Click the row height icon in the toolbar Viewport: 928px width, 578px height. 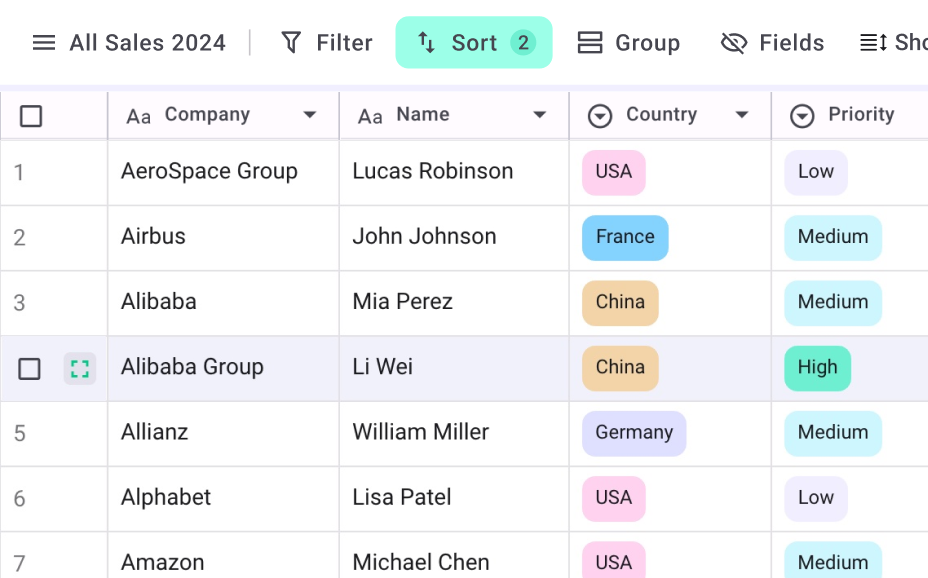coord(873,43)
